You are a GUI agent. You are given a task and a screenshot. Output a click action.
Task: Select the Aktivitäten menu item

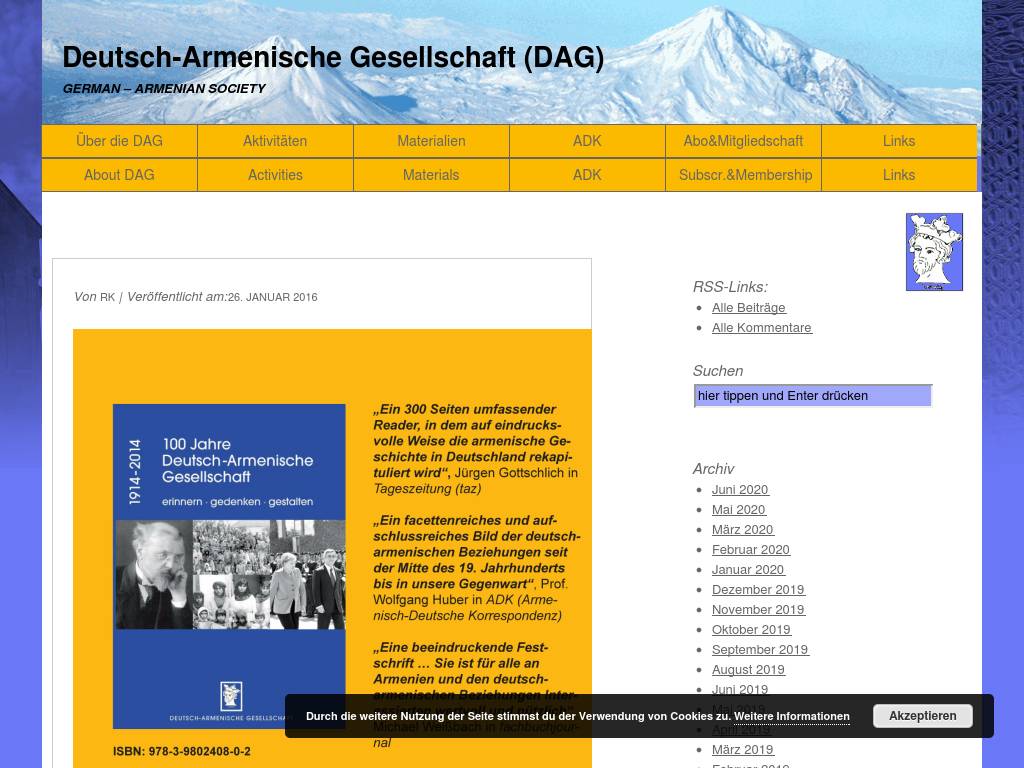click(275, 141)
